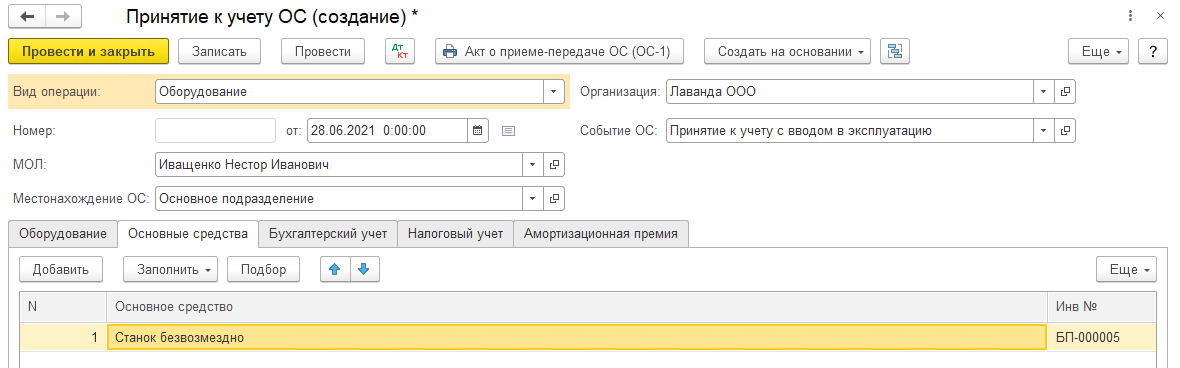
Task: Open the window's three-dot menu
Action: pyautogui.click(x=1131, y=16)
